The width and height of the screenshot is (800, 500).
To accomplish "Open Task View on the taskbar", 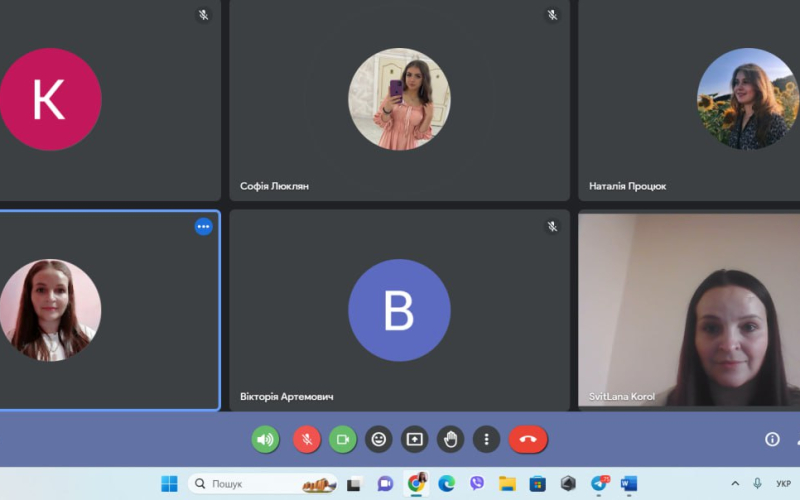I will [x=355, y=484].
